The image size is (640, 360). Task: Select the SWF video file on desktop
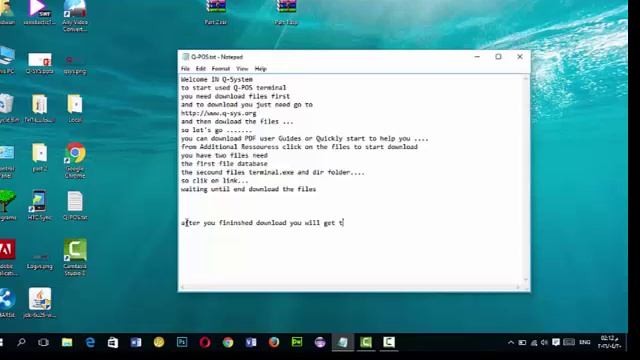pyautogui.click(x=39, y=12)
